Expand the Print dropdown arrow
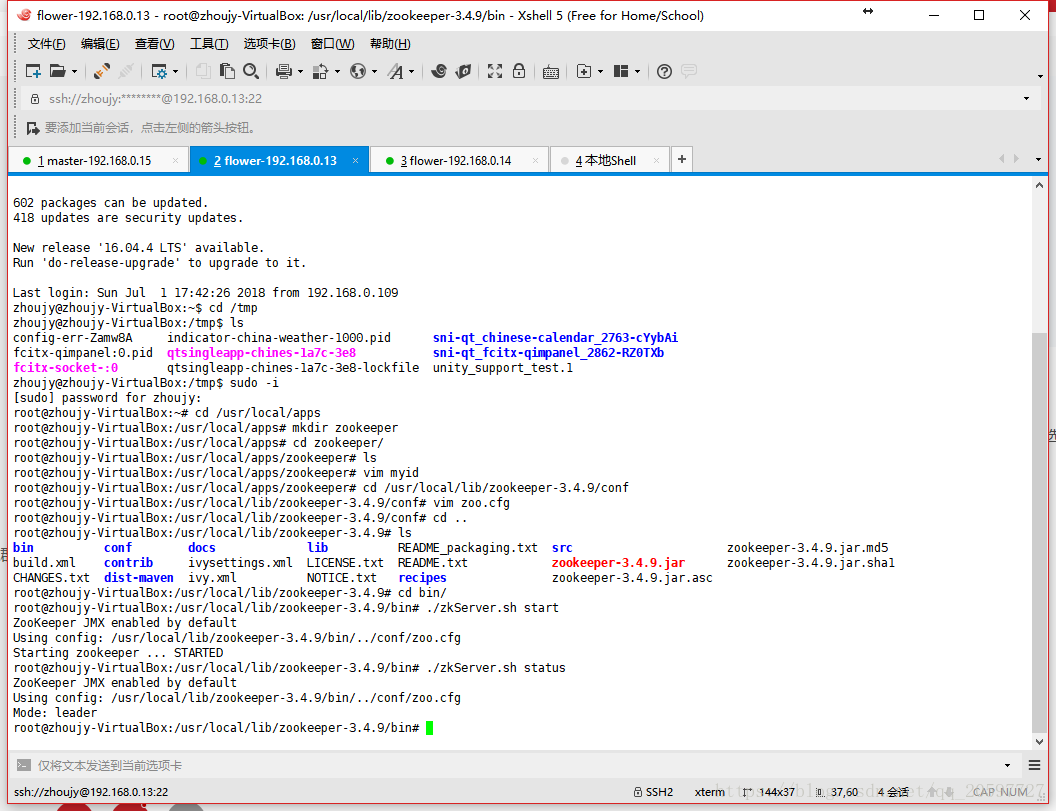Screen dimensions: 1056x811 tap(300, 71)
